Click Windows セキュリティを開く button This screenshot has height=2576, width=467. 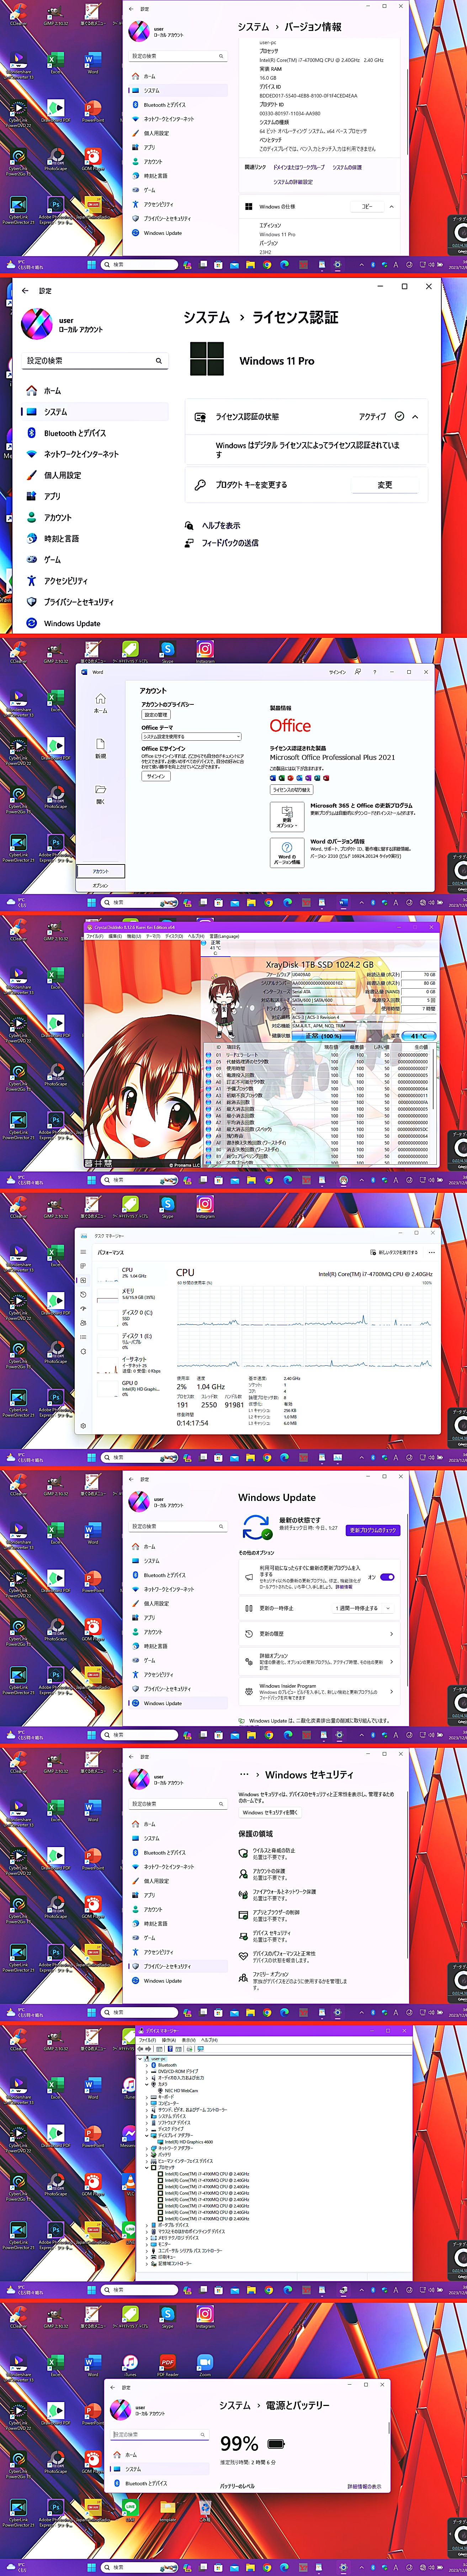[x=270, y=1812]
